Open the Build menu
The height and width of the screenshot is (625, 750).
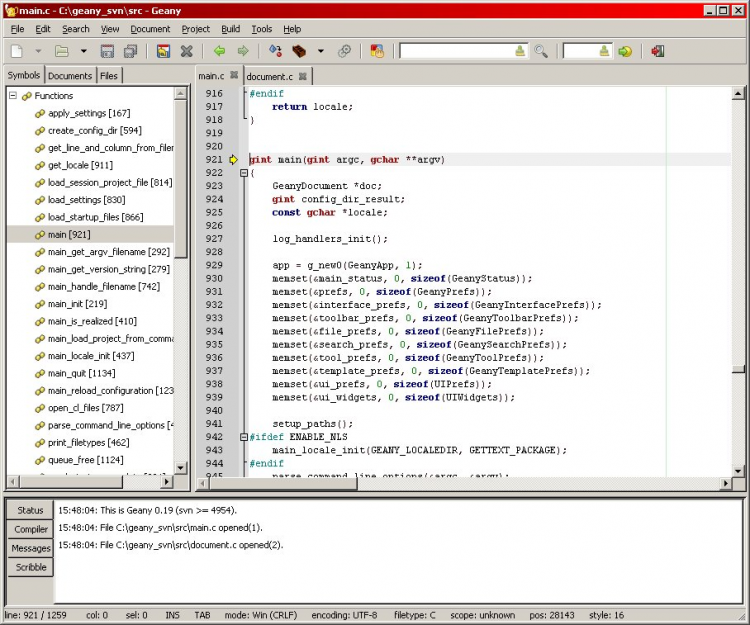[231, 29]
